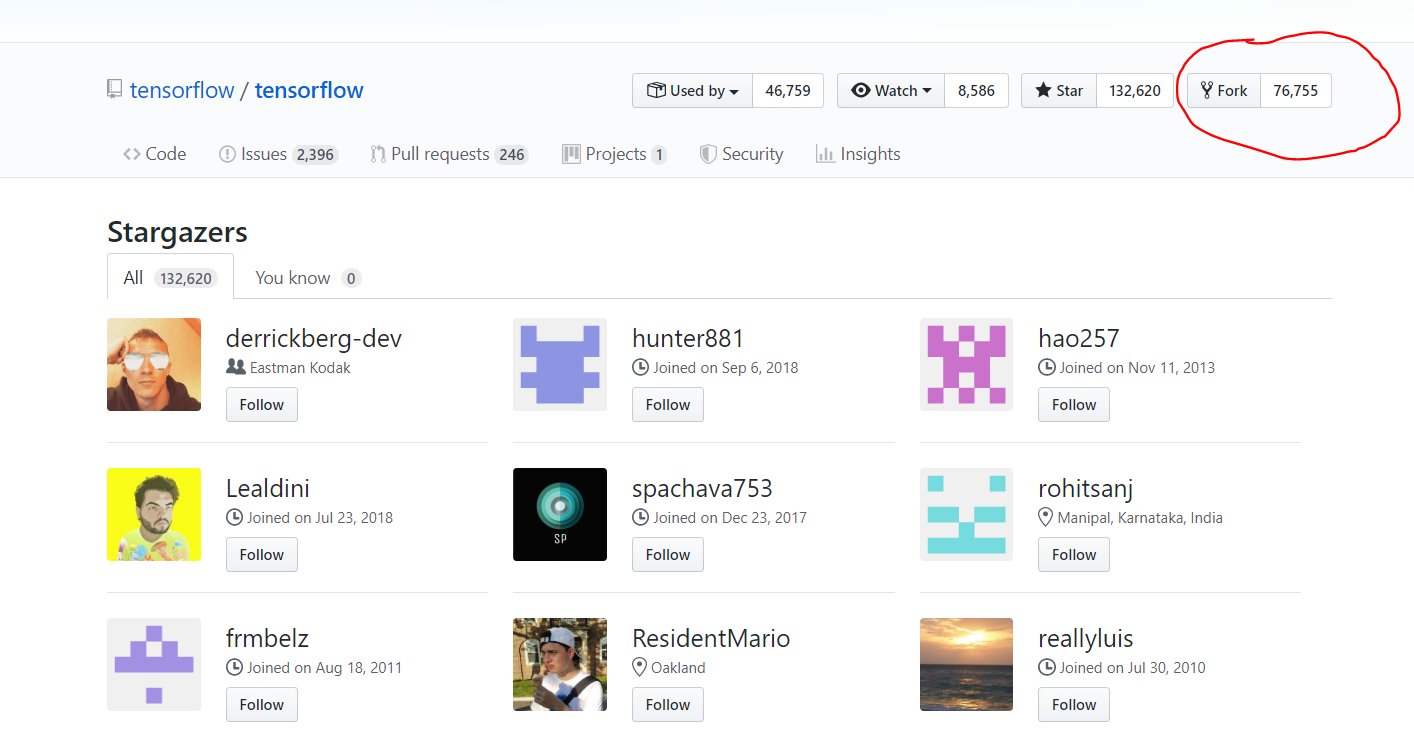Open the bold tensorflow repository name link
1414x729 pixels.
click(309, 90)
